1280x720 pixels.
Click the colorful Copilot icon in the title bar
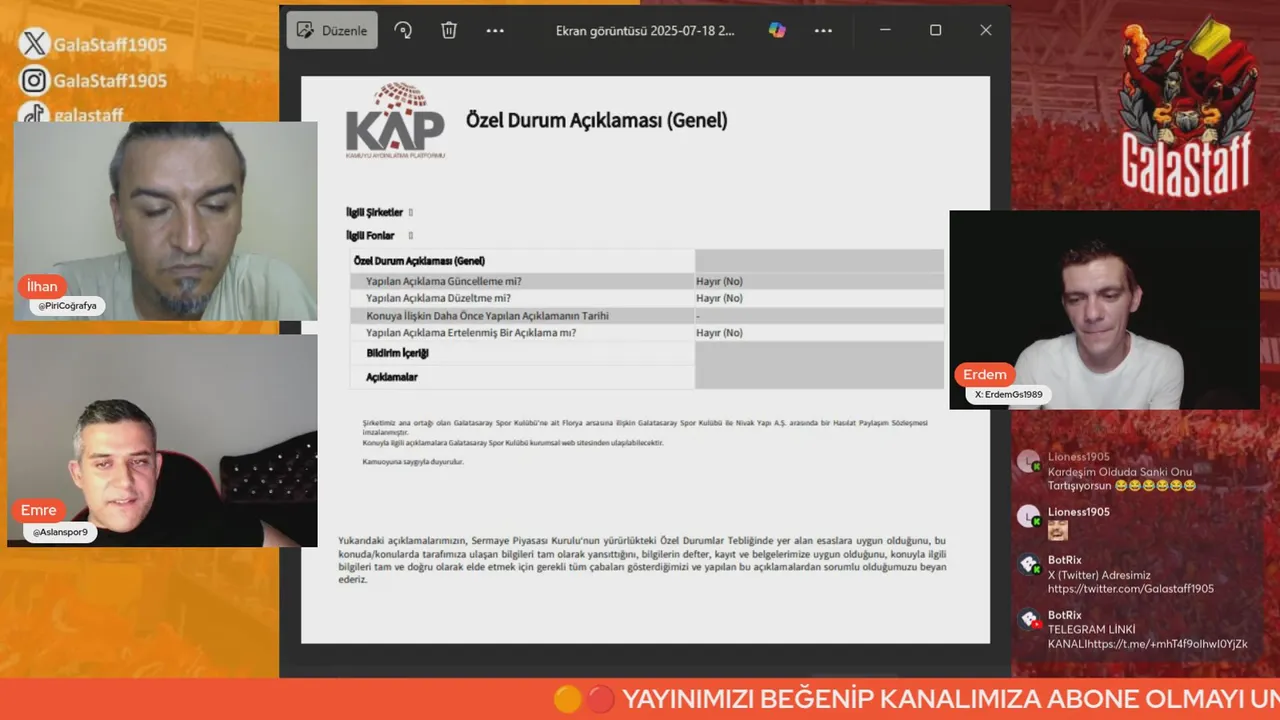click(x=777, y=30)
